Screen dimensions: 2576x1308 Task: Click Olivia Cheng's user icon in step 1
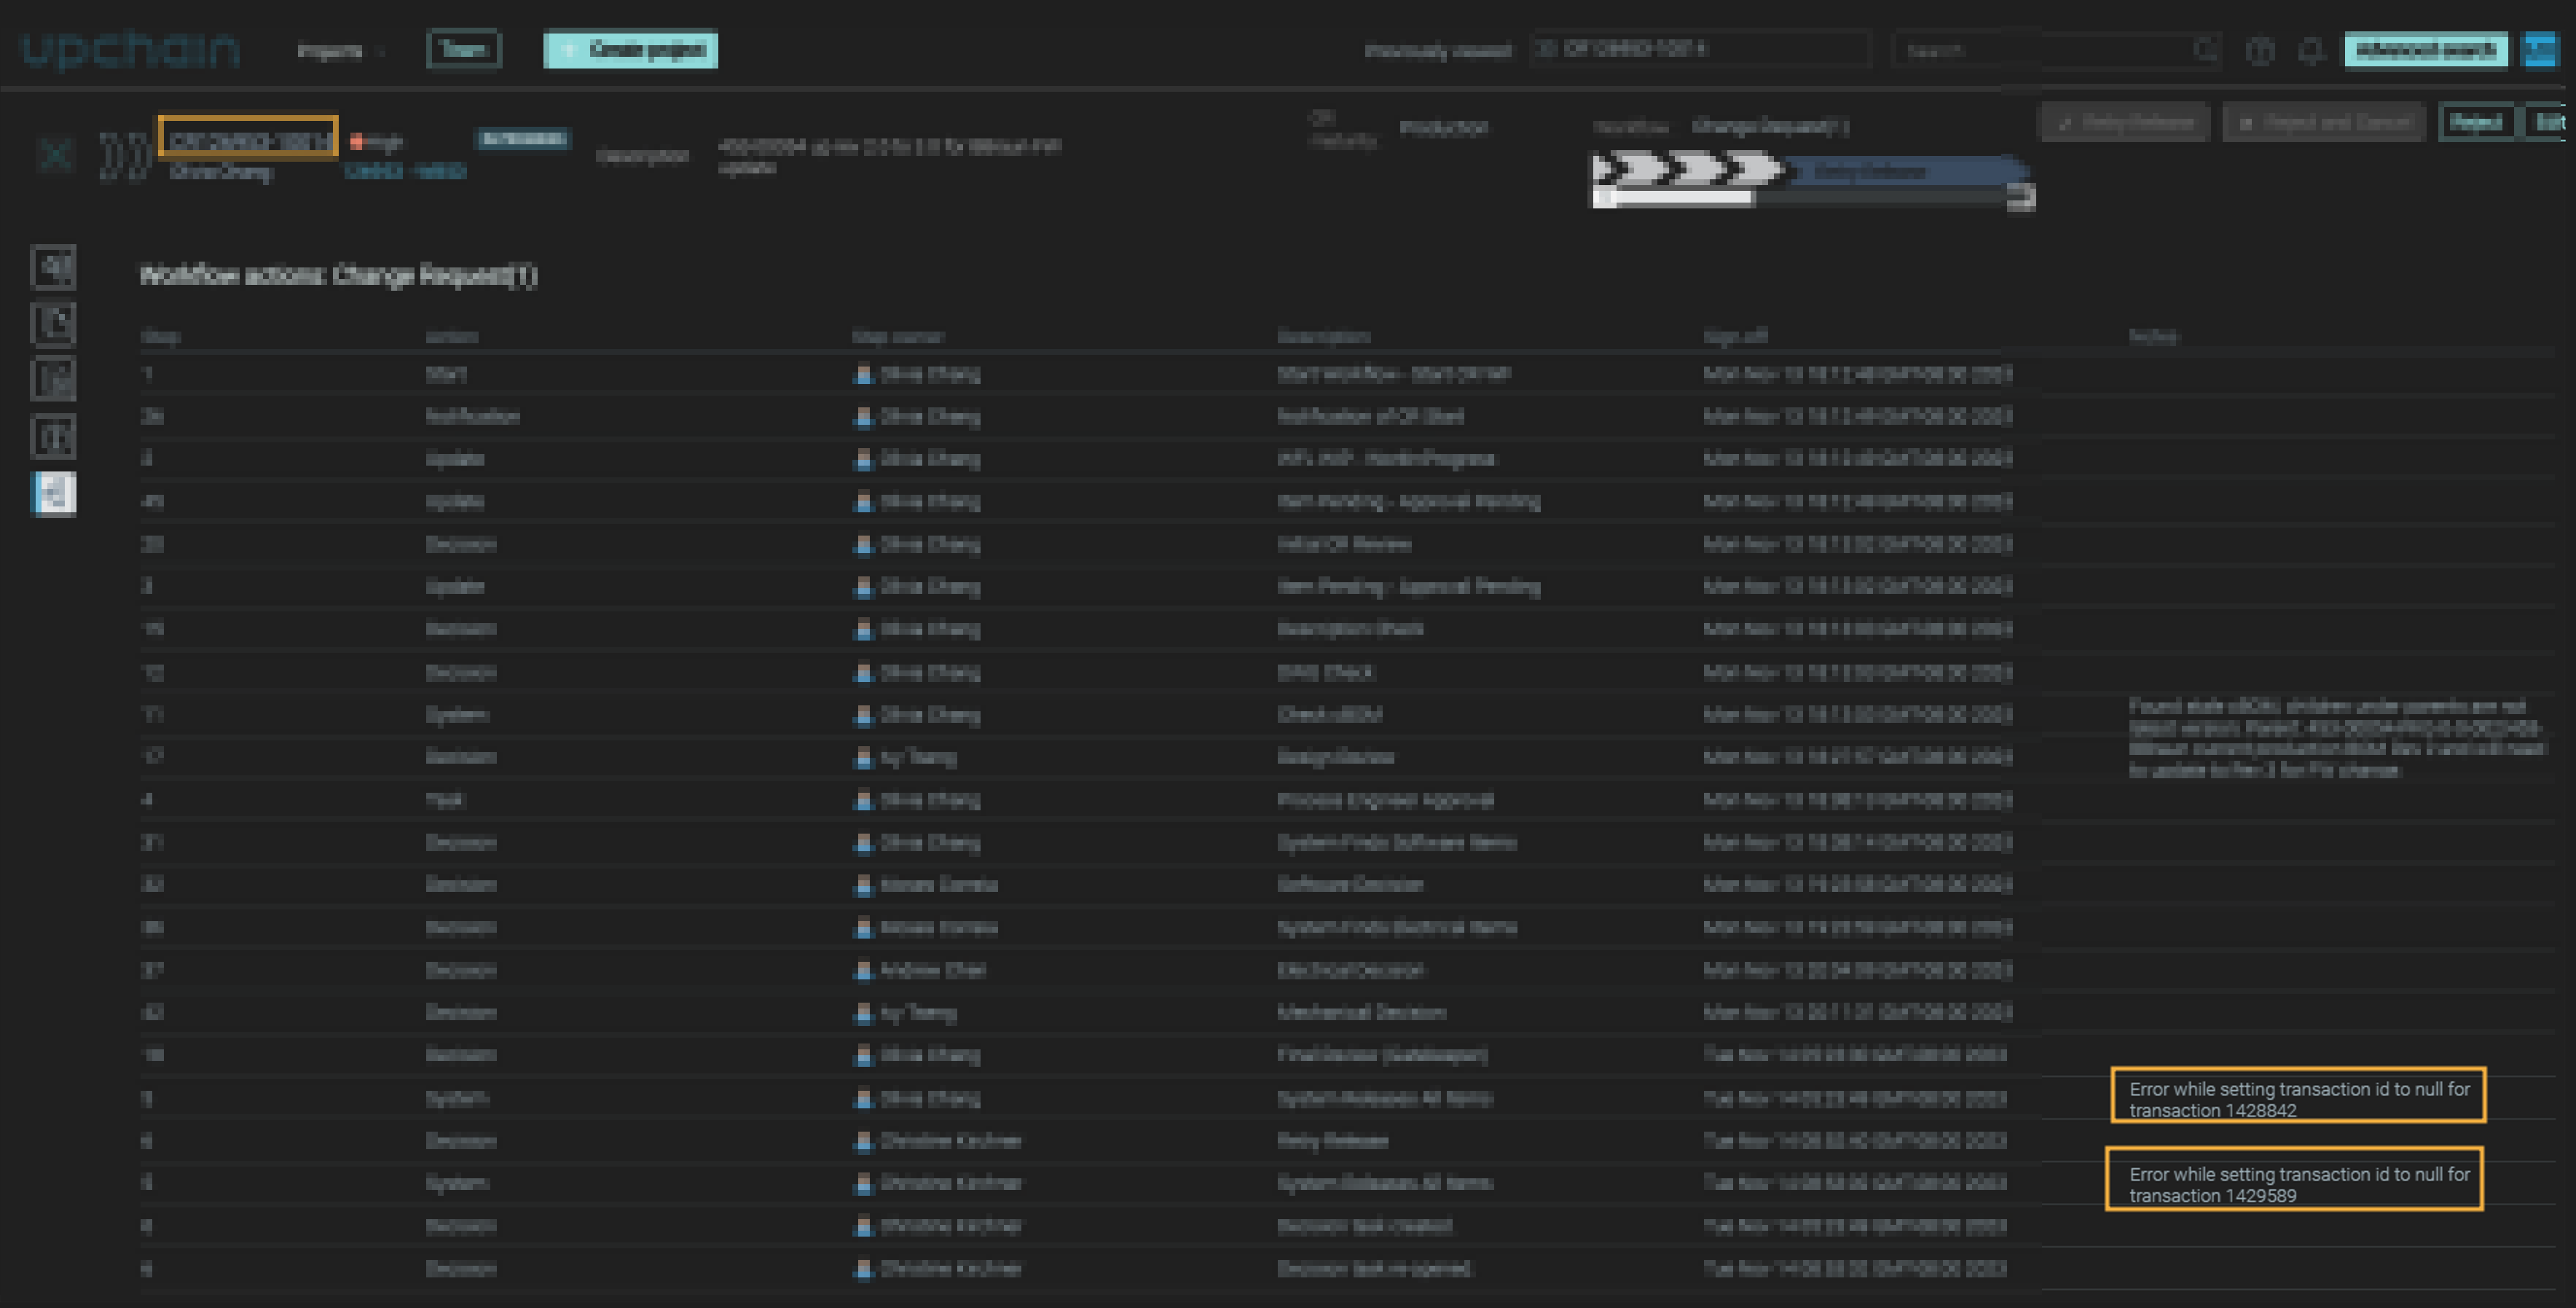tap(863, 375)
